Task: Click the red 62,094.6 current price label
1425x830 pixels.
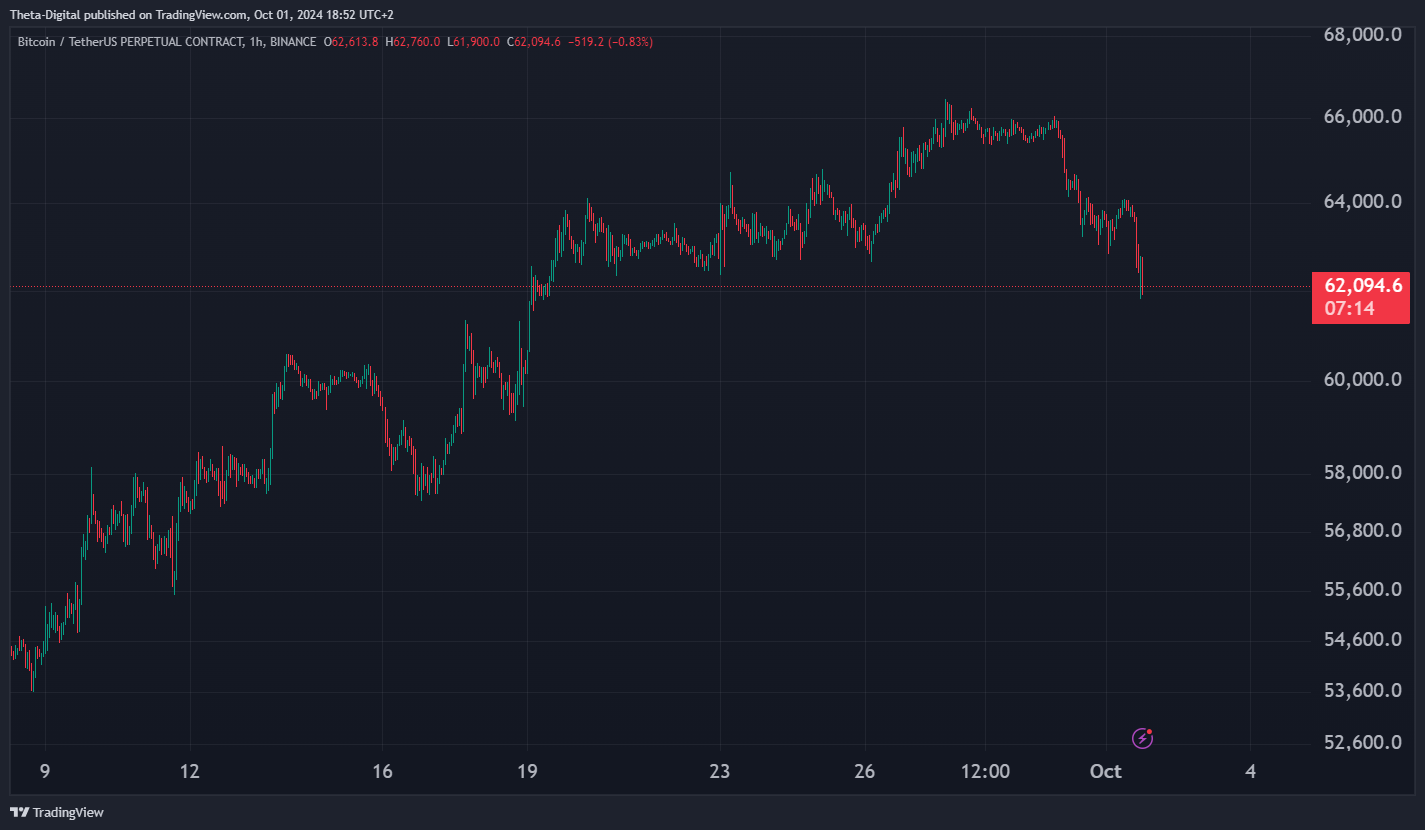Action: [1362, 286]
